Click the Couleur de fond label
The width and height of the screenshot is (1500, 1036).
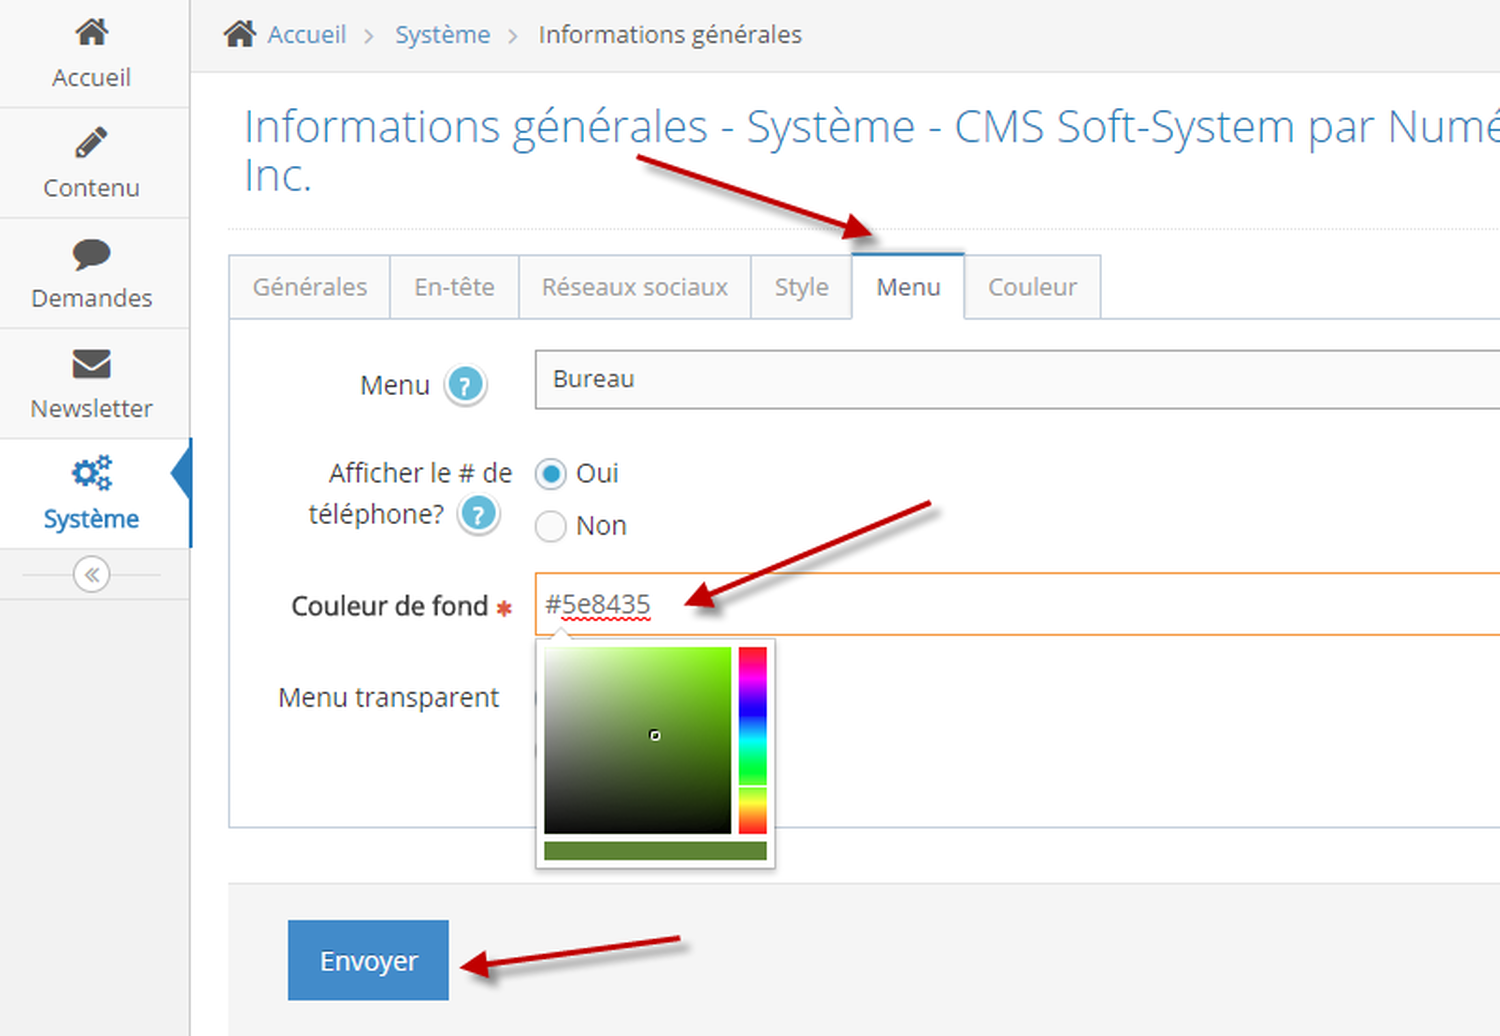390,606
